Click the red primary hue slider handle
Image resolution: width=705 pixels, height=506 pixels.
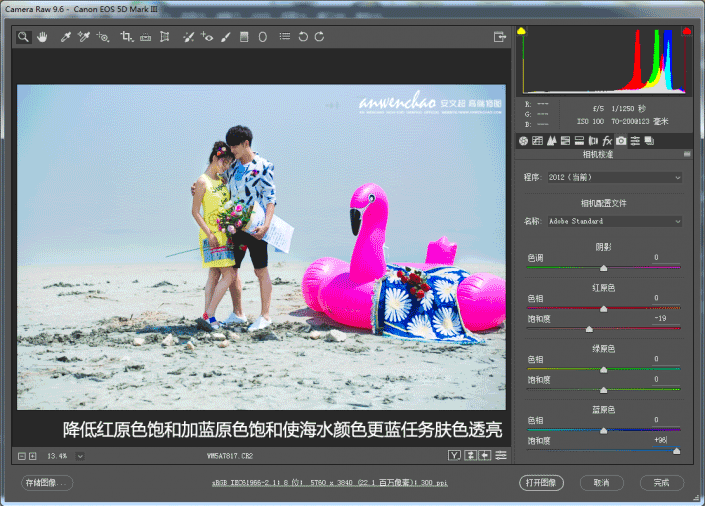point(603,309)
